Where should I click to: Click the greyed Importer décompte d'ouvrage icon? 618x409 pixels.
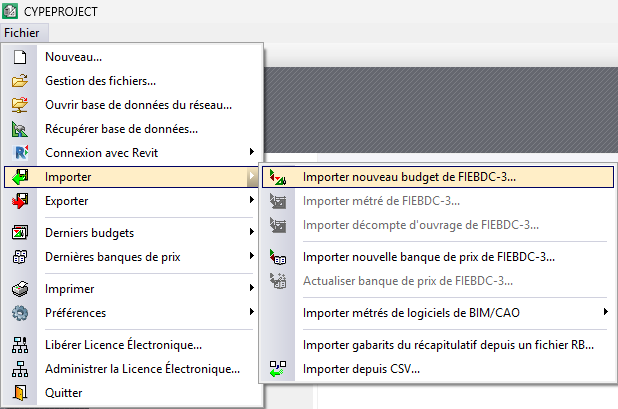click(278, 225)
